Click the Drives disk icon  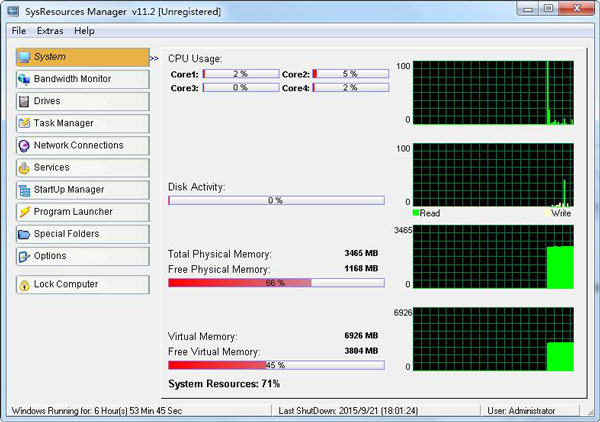pyautogui.click(x=24, y=101)
